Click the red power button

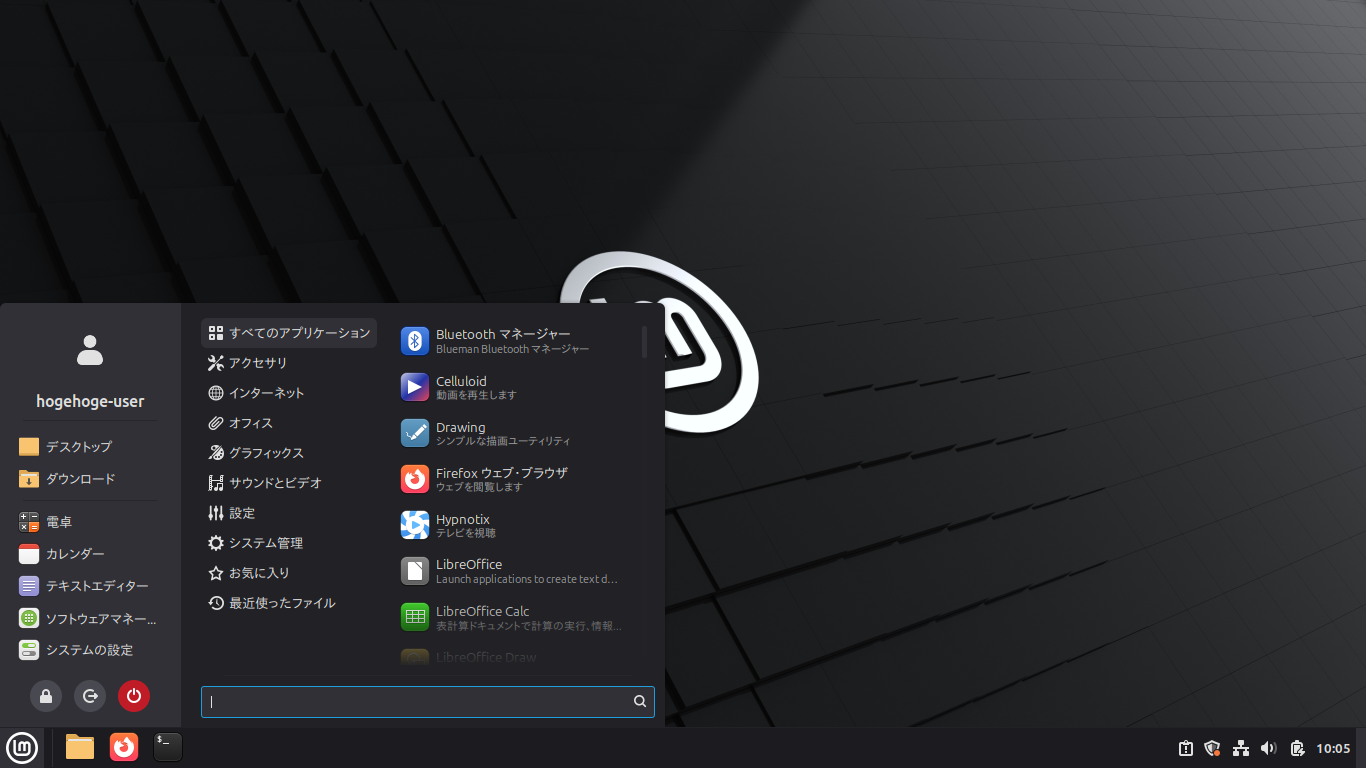[x=134, y=696]
